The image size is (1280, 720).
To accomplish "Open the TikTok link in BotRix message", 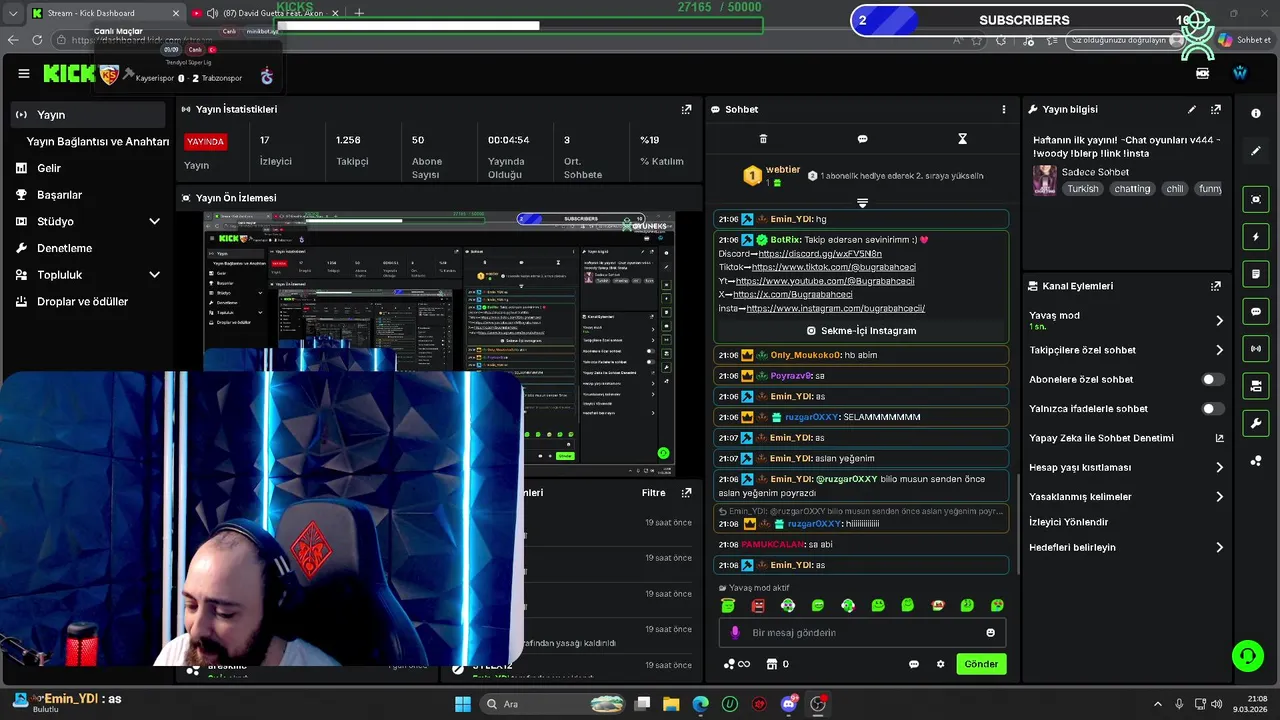I will click(x=833, y=267).
